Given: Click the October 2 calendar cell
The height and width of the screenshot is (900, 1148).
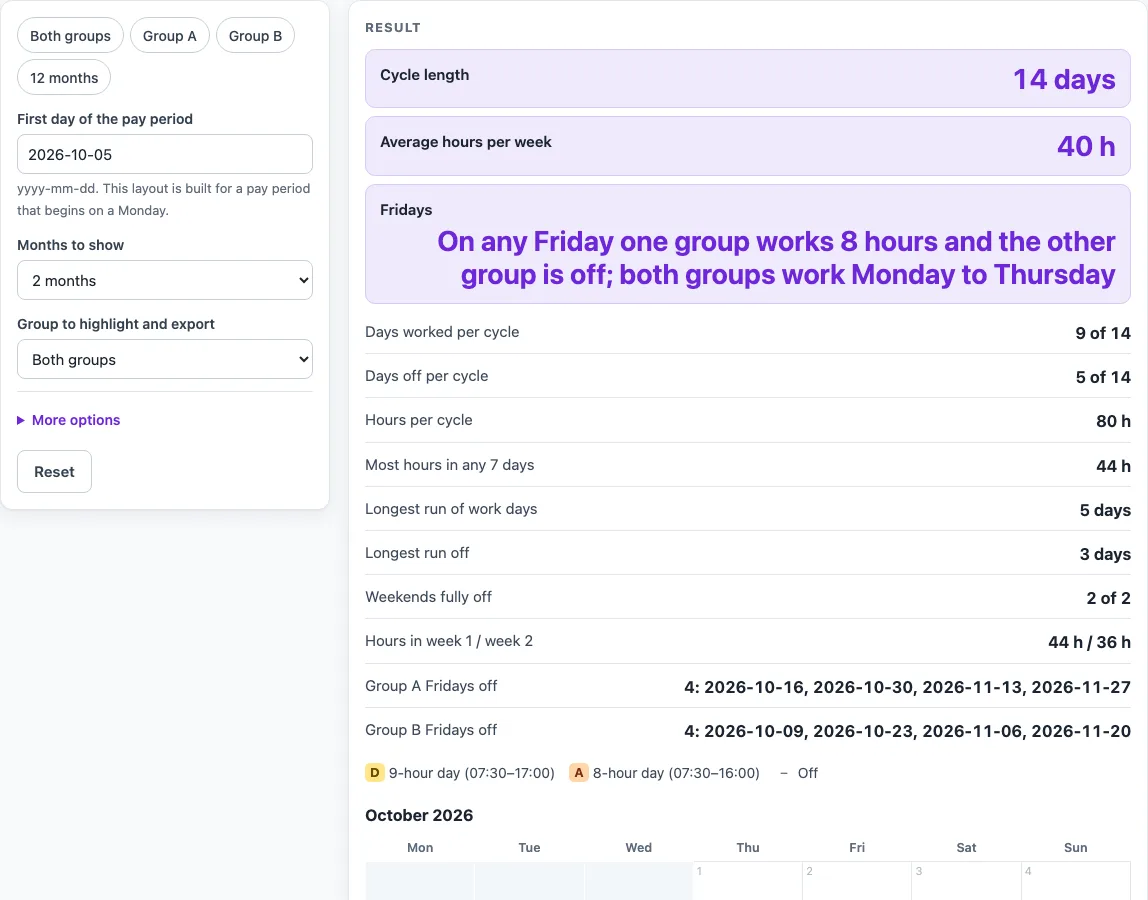Looking at the screenshot, I should pos(857,881).
